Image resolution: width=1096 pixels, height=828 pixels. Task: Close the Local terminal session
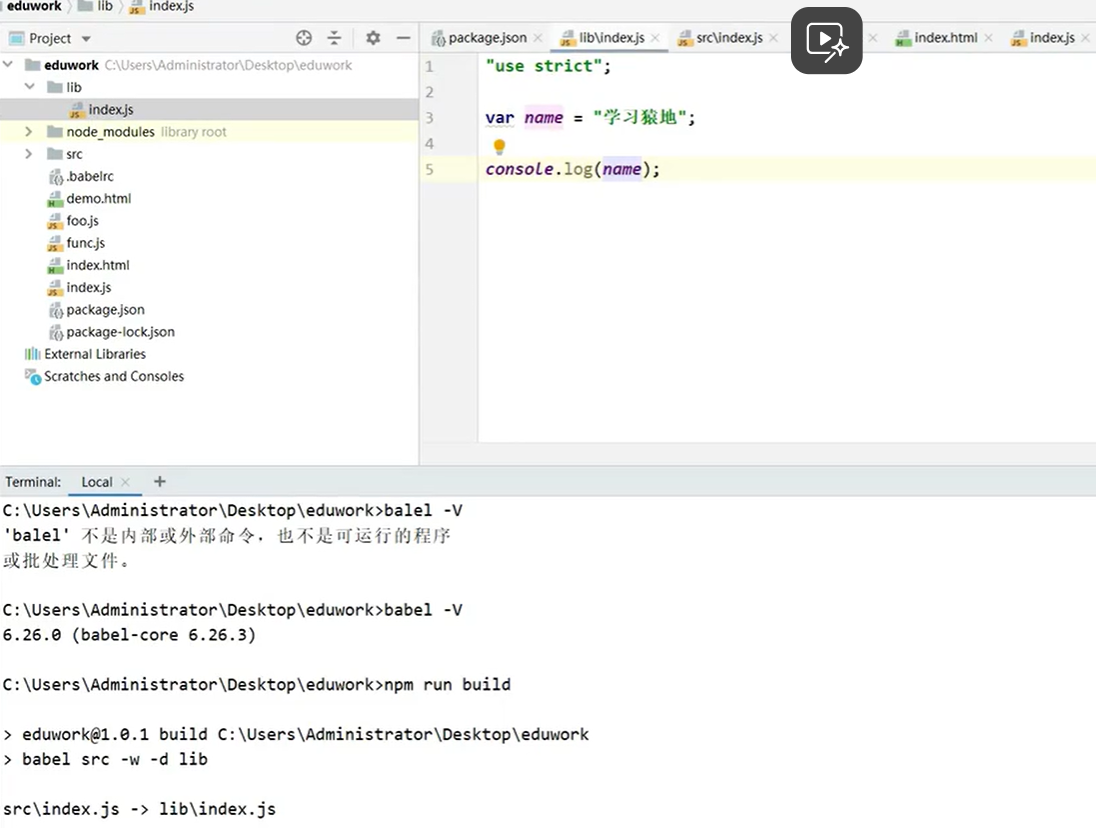coord(125,482)
